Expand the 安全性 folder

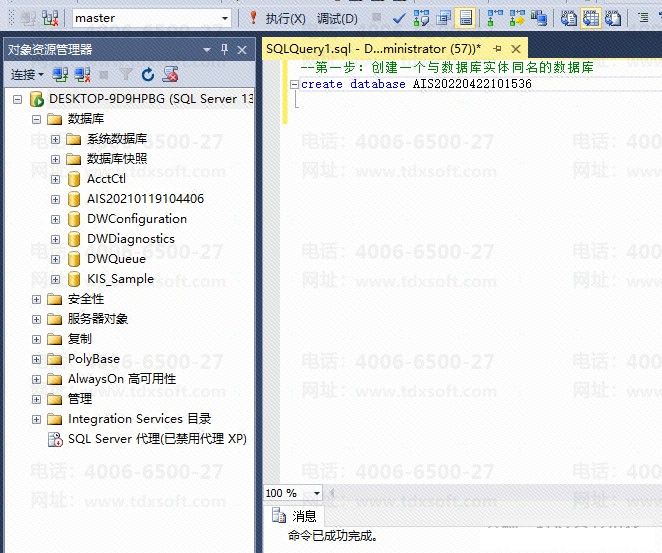(37, 299)
